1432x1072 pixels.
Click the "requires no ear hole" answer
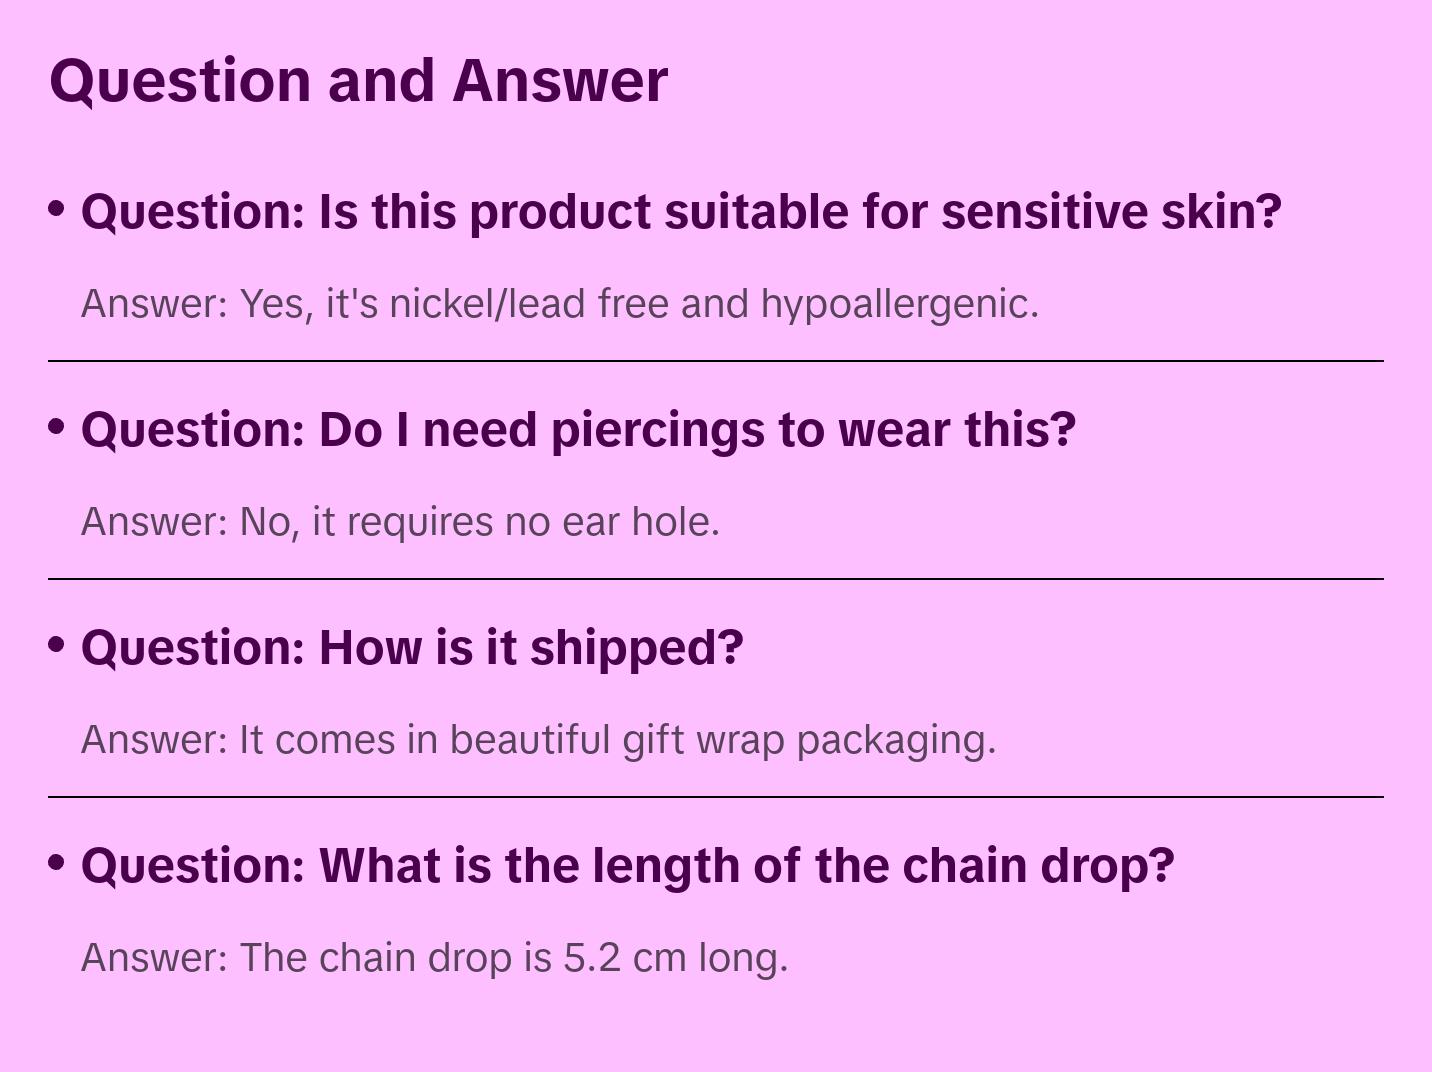click(400, 522)
